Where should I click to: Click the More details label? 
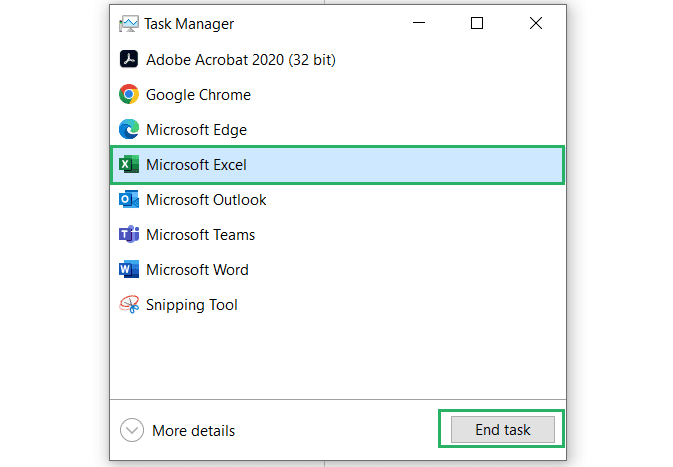[x=194, y=431]
